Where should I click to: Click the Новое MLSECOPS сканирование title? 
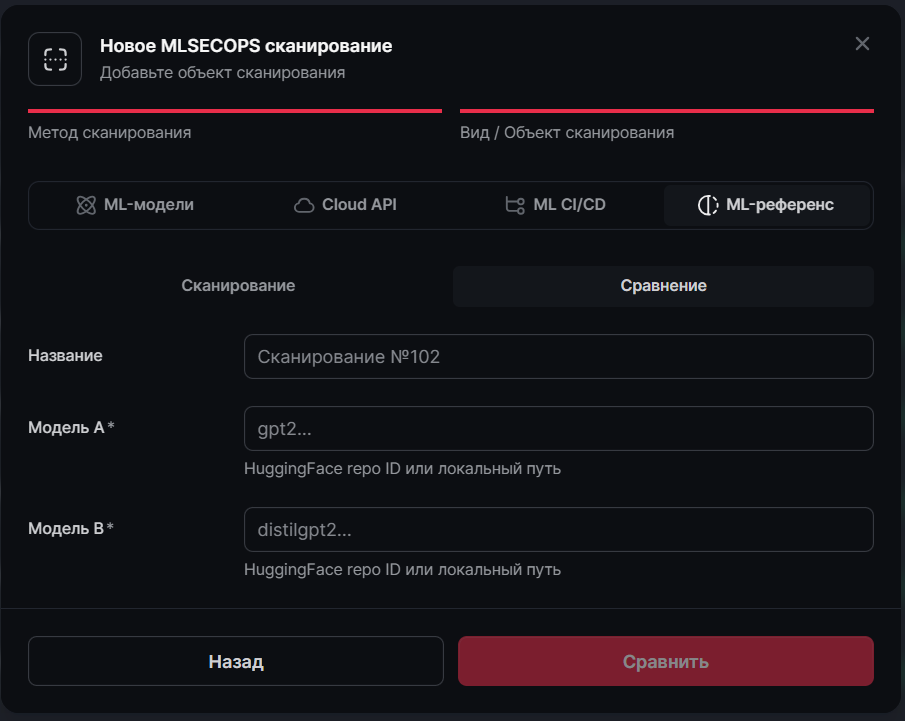pos(246,46)
